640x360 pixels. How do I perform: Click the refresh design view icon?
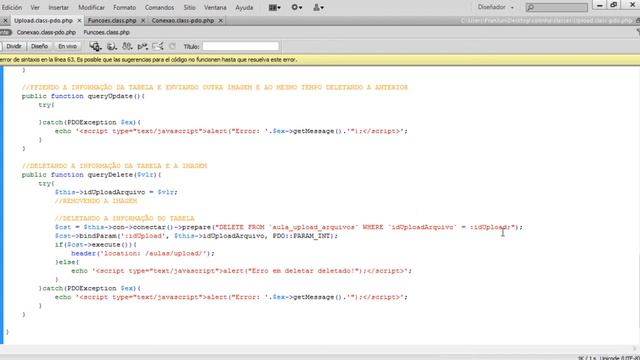pyautogui.click(x=172, y=47)
